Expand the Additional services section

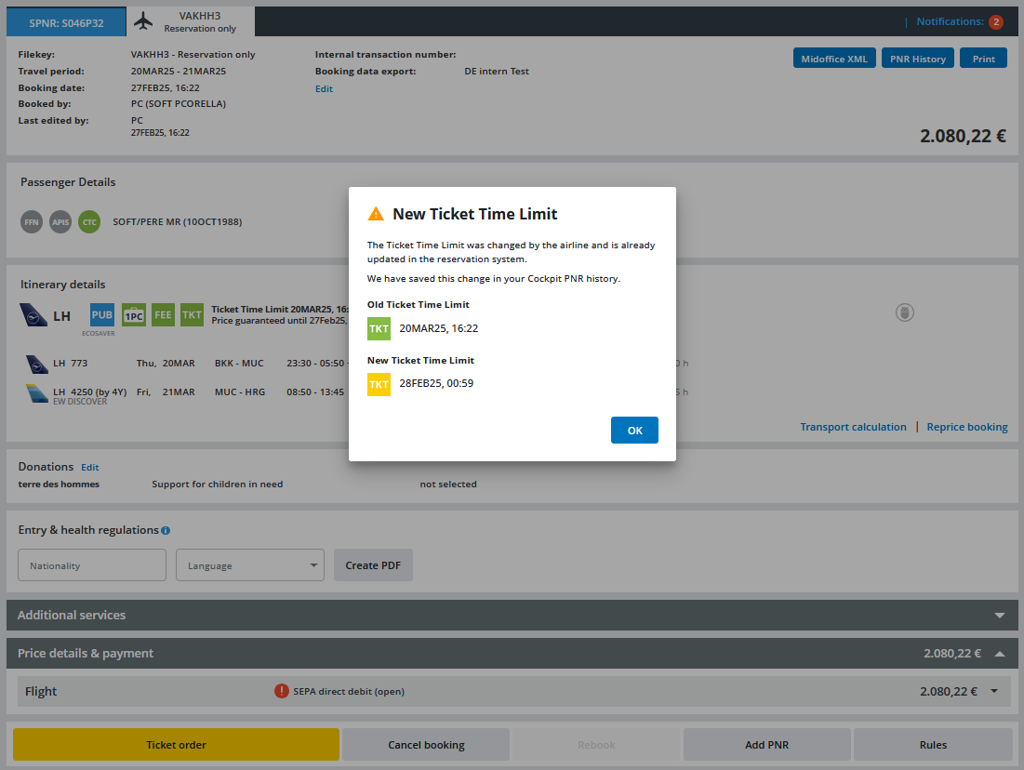(x=999, y=615)
